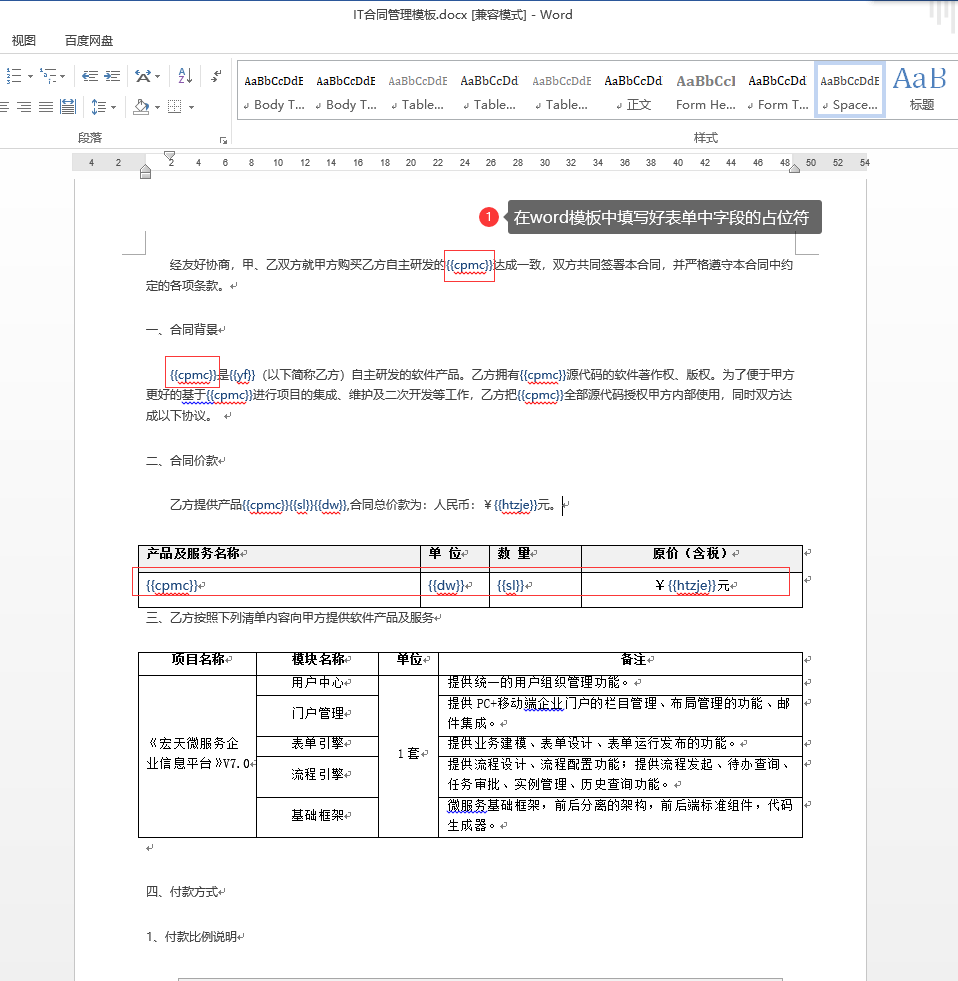
Task: Click hanging indent marker on ruler
Action: click(145, 169)
